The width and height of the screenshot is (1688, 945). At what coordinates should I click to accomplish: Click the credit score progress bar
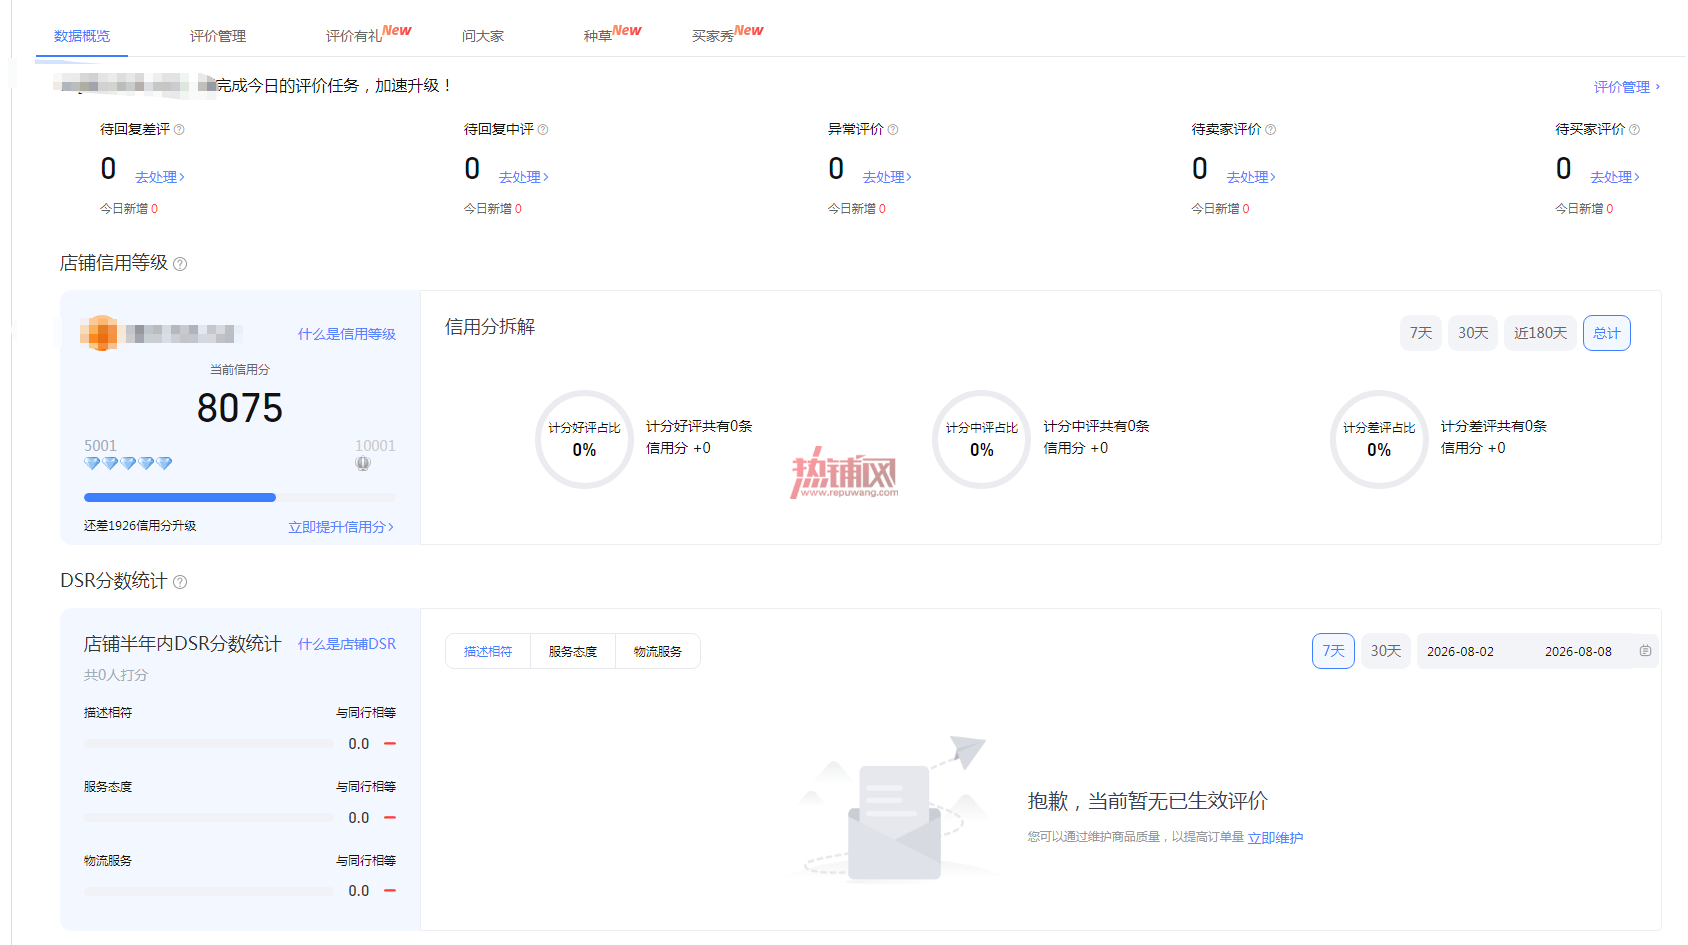click(240, 497)
